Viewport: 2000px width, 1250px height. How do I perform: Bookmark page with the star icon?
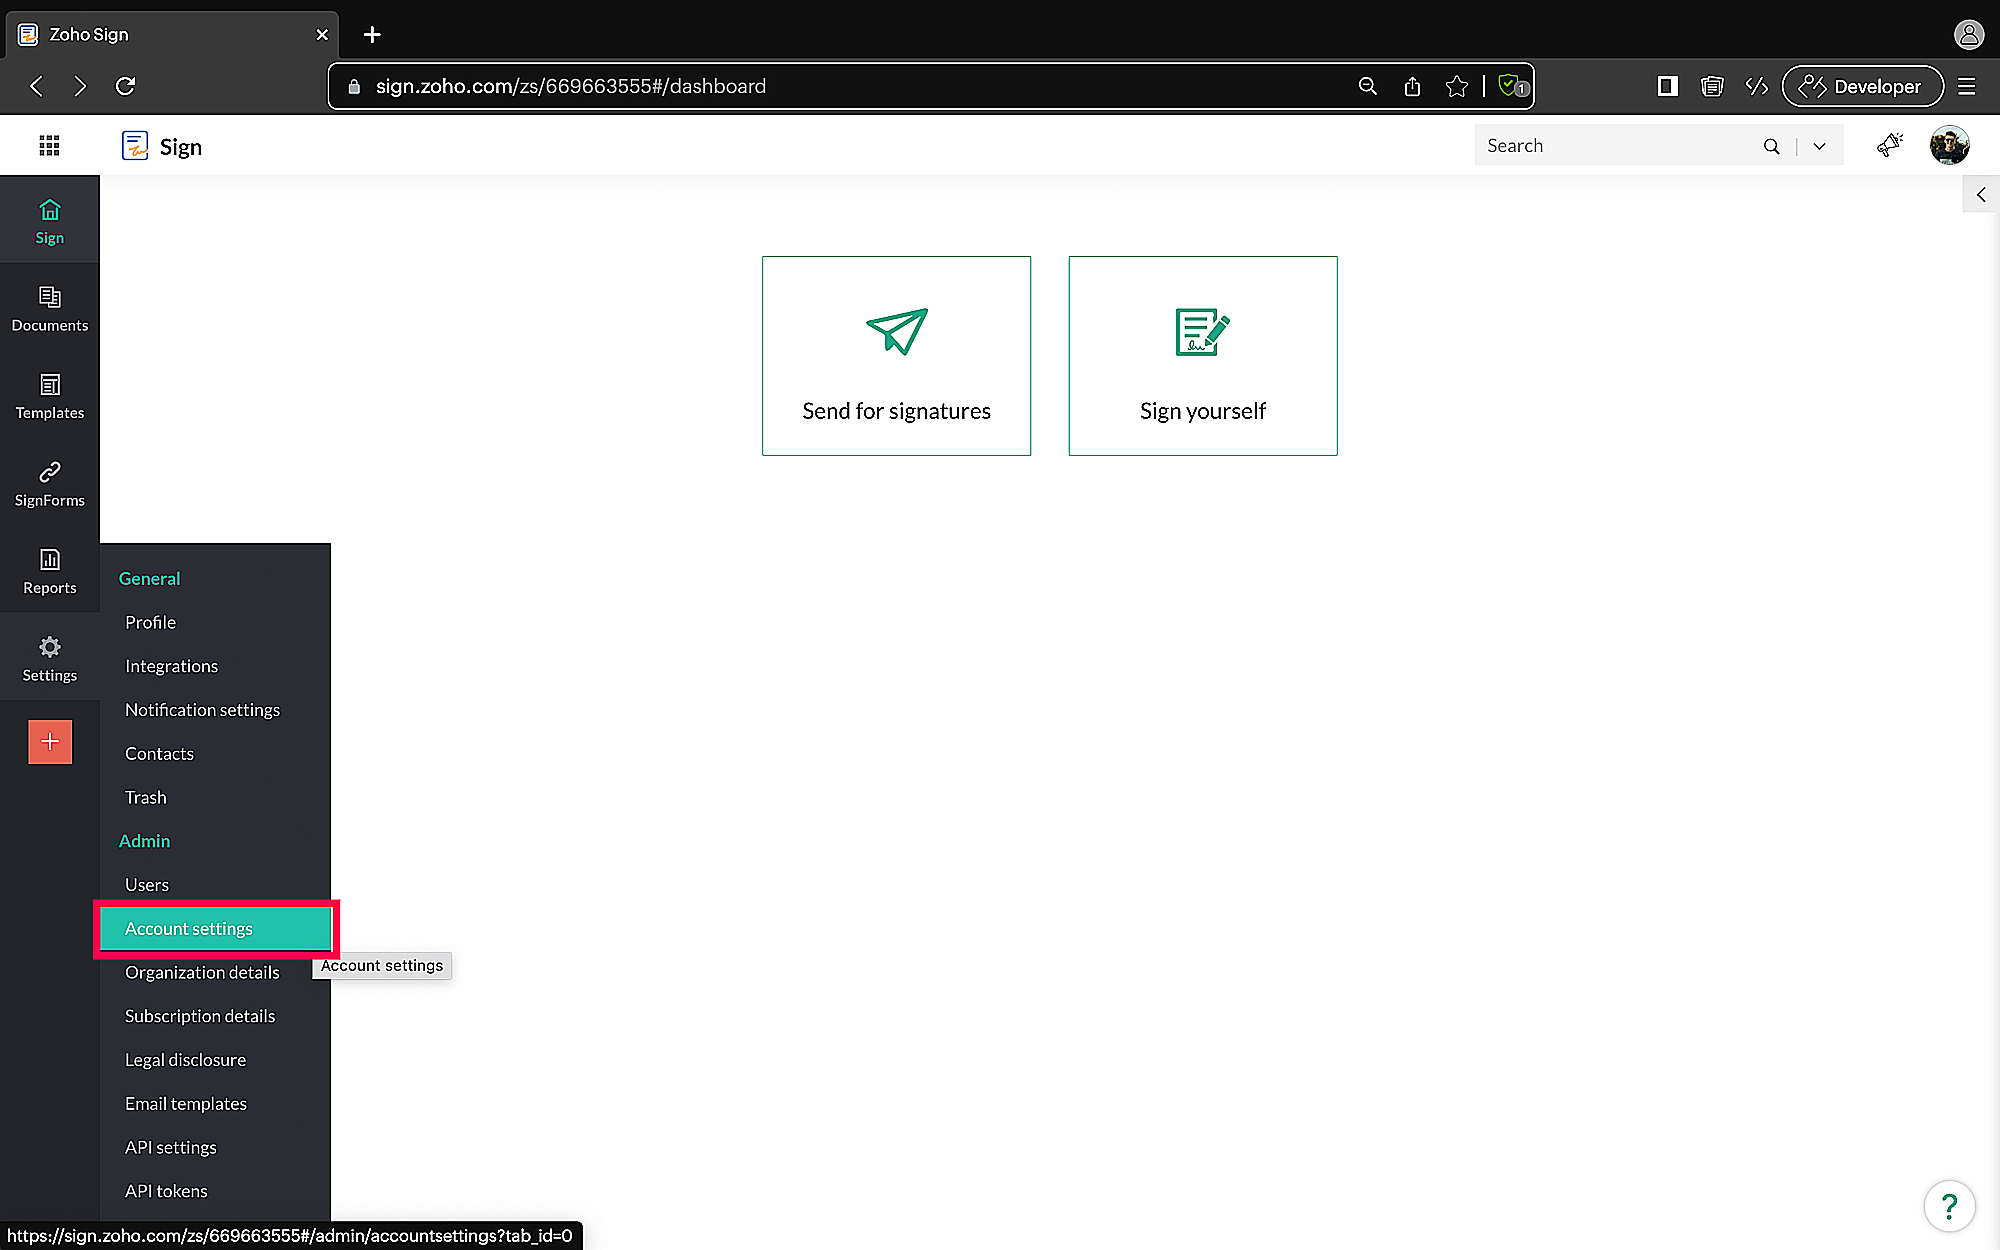coord(1456,86)
